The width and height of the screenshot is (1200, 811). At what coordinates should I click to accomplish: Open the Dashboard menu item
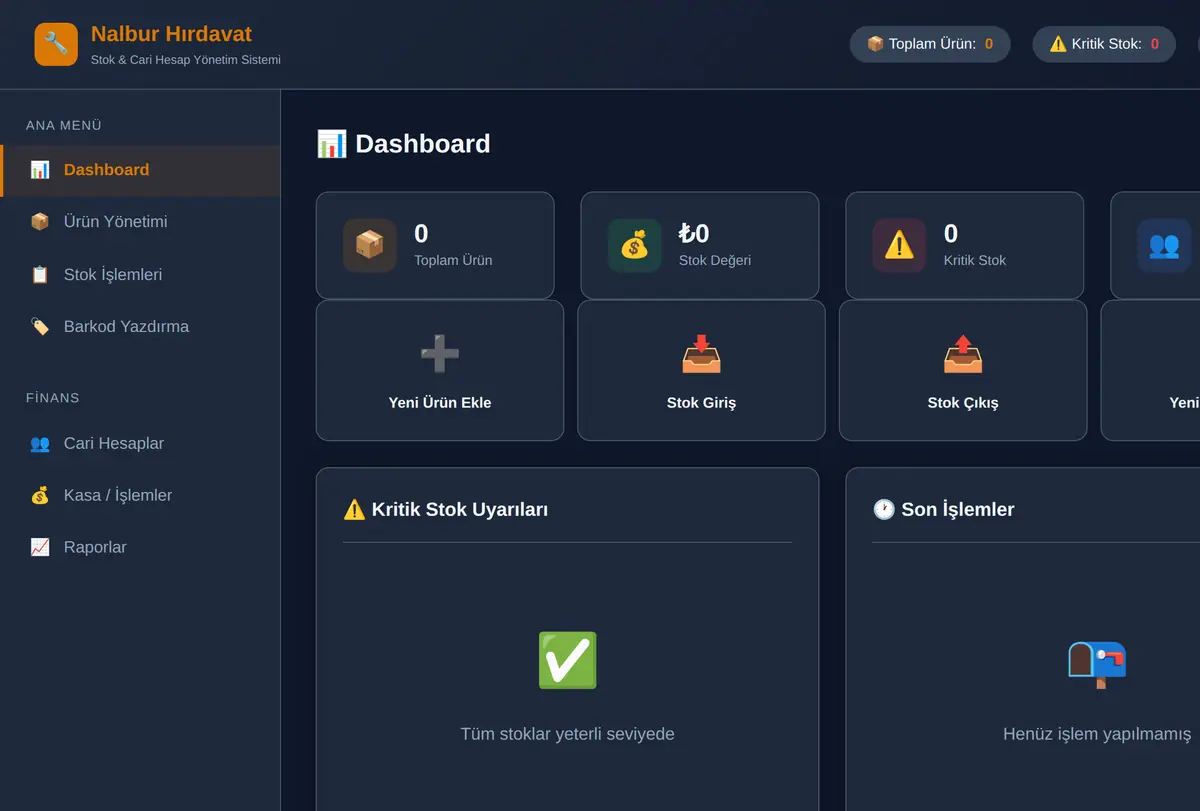[x=140, y=170]
